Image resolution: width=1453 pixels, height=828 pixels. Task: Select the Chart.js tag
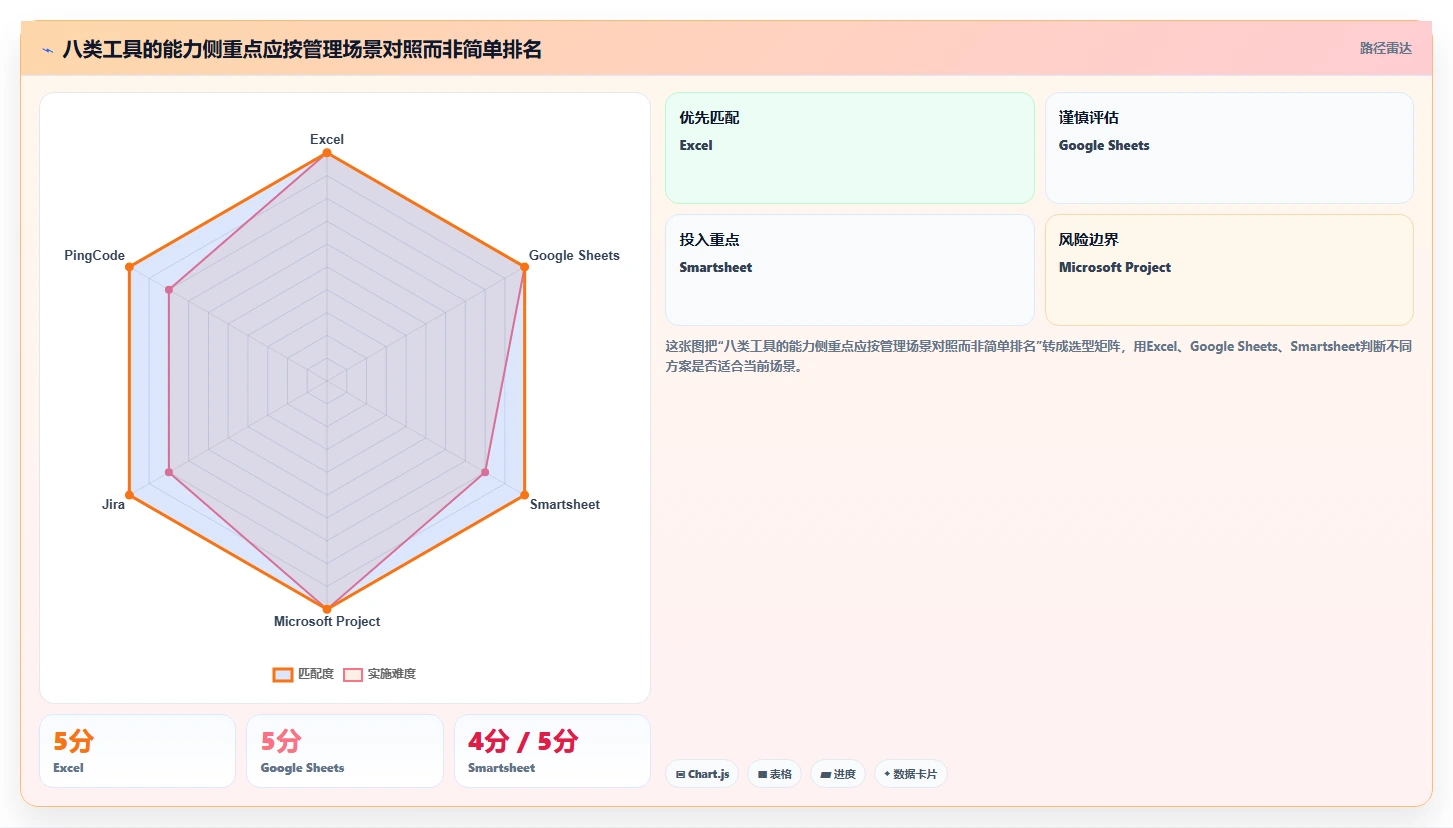click(x=702, y=774)
